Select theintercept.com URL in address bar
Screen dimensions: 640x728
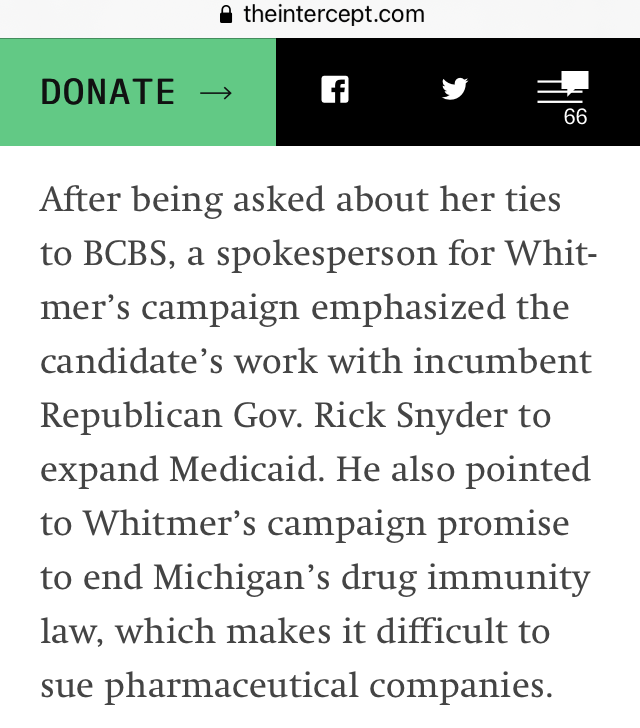click(334, 14)
